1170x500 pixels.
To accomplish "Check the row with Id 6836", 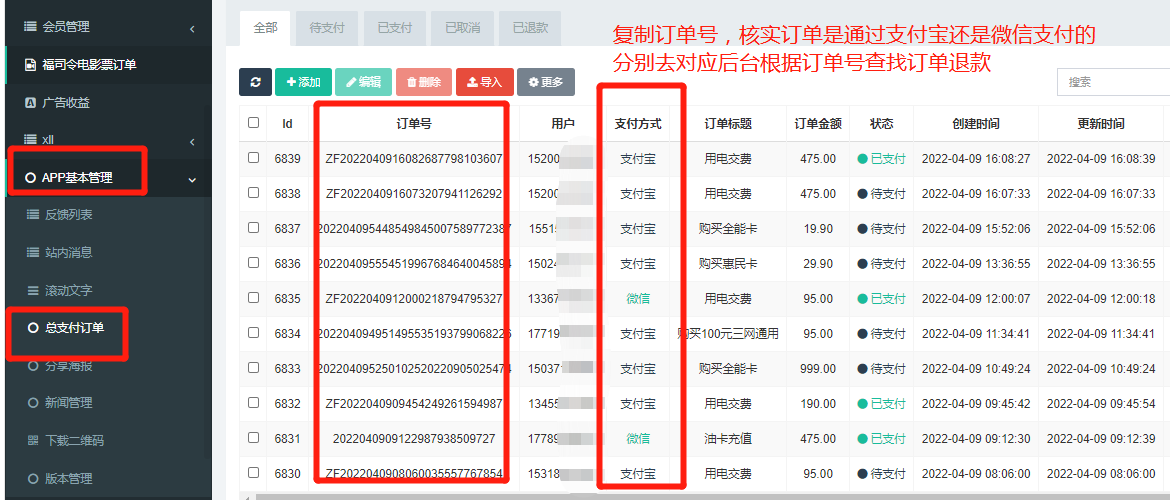I will (x=254, y=263).
